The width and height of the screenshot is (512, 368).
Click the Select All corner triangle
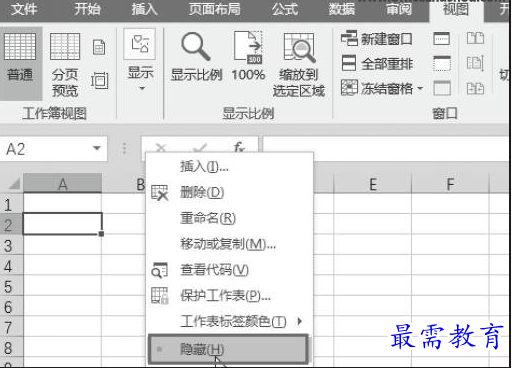coord(13,184)
